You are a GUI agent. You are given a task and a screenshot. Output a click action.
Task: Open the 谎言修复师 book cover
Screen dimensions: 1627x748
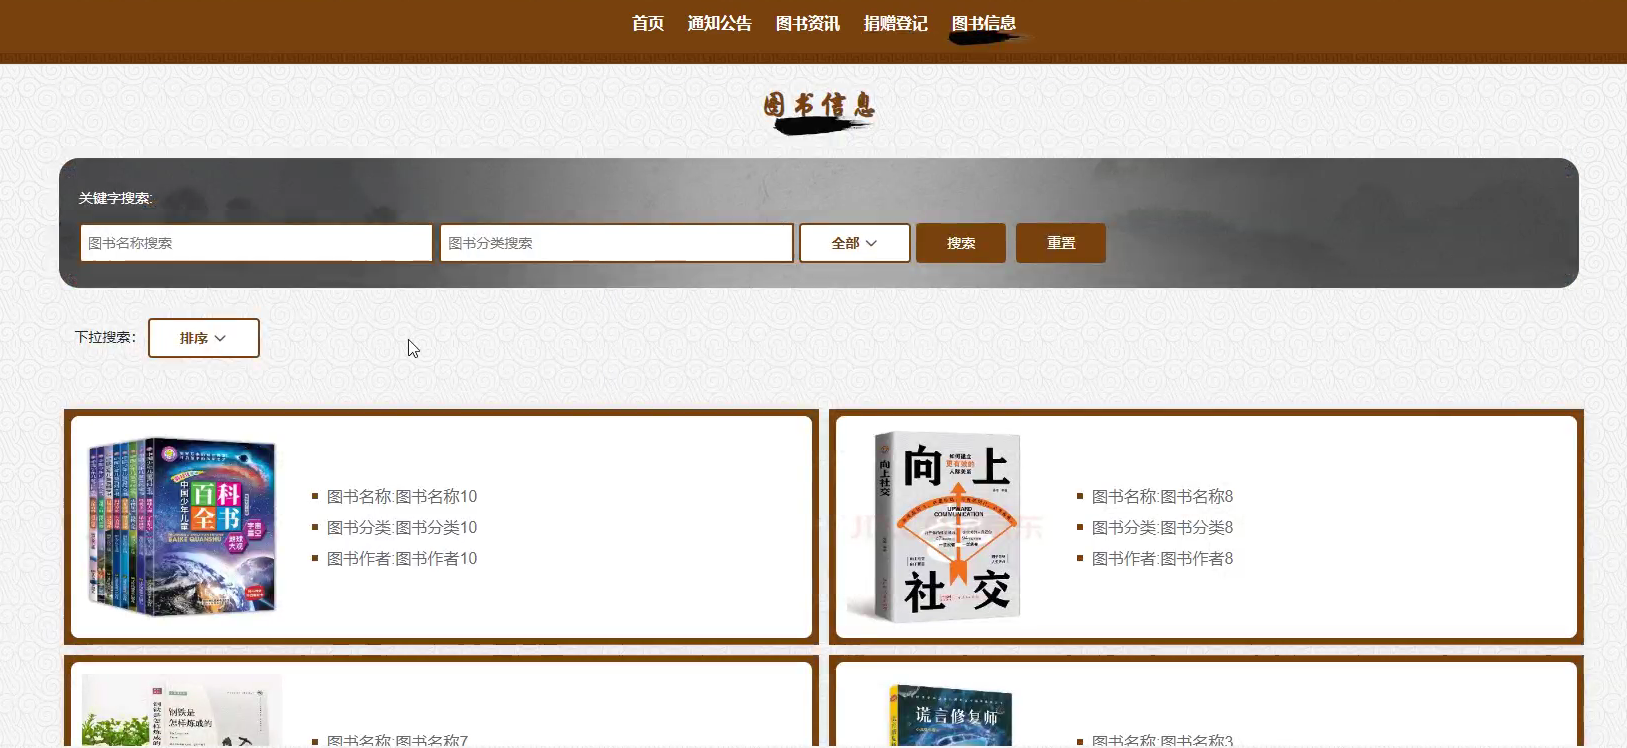tap(951, 715)
